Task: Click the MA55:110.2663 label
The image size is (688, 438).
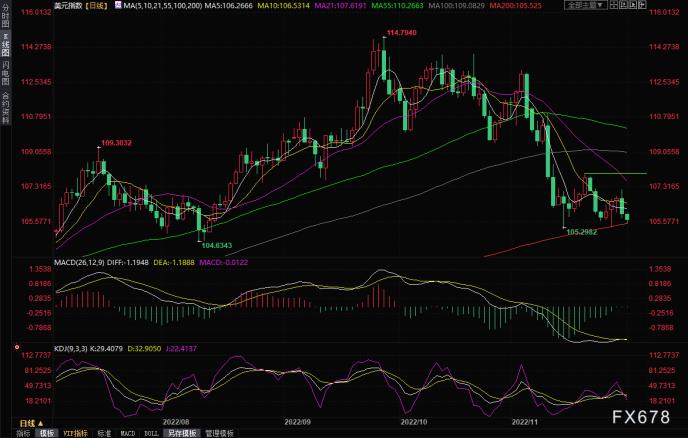Action: [398, 6]
